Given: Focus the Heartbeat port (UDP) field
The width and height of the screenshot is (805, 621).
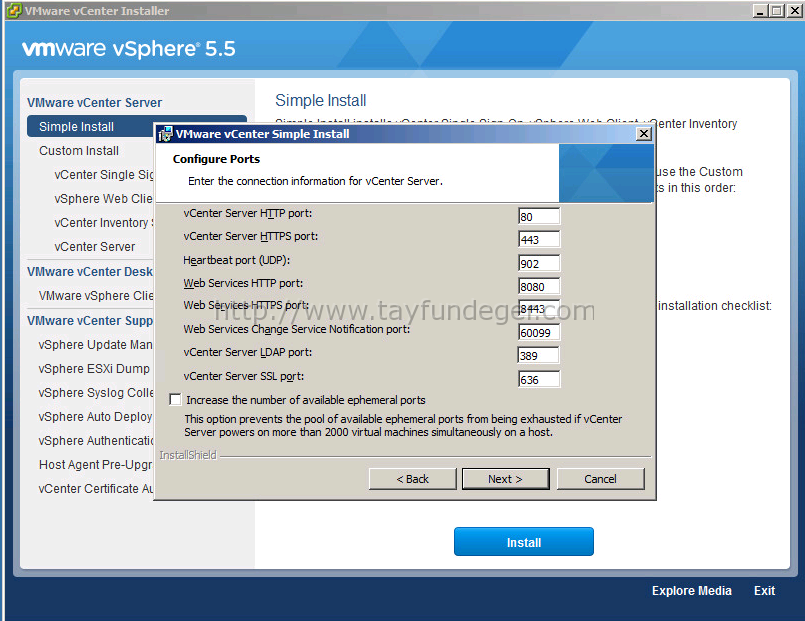Looking at the screenshot, I should point(539,263).
